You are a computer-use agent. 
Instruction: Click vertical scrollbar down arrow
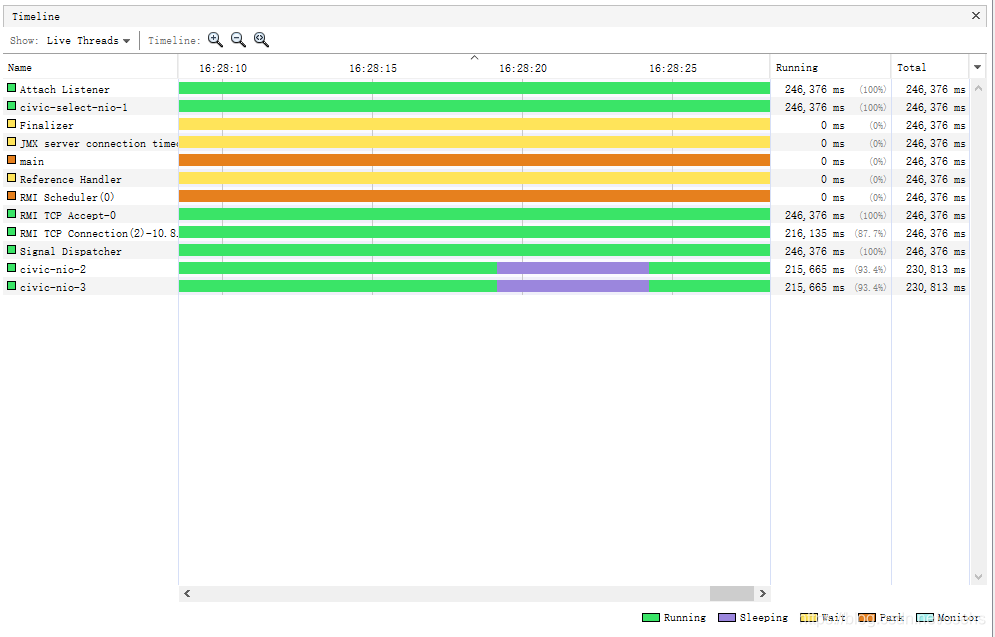point(978,577)
